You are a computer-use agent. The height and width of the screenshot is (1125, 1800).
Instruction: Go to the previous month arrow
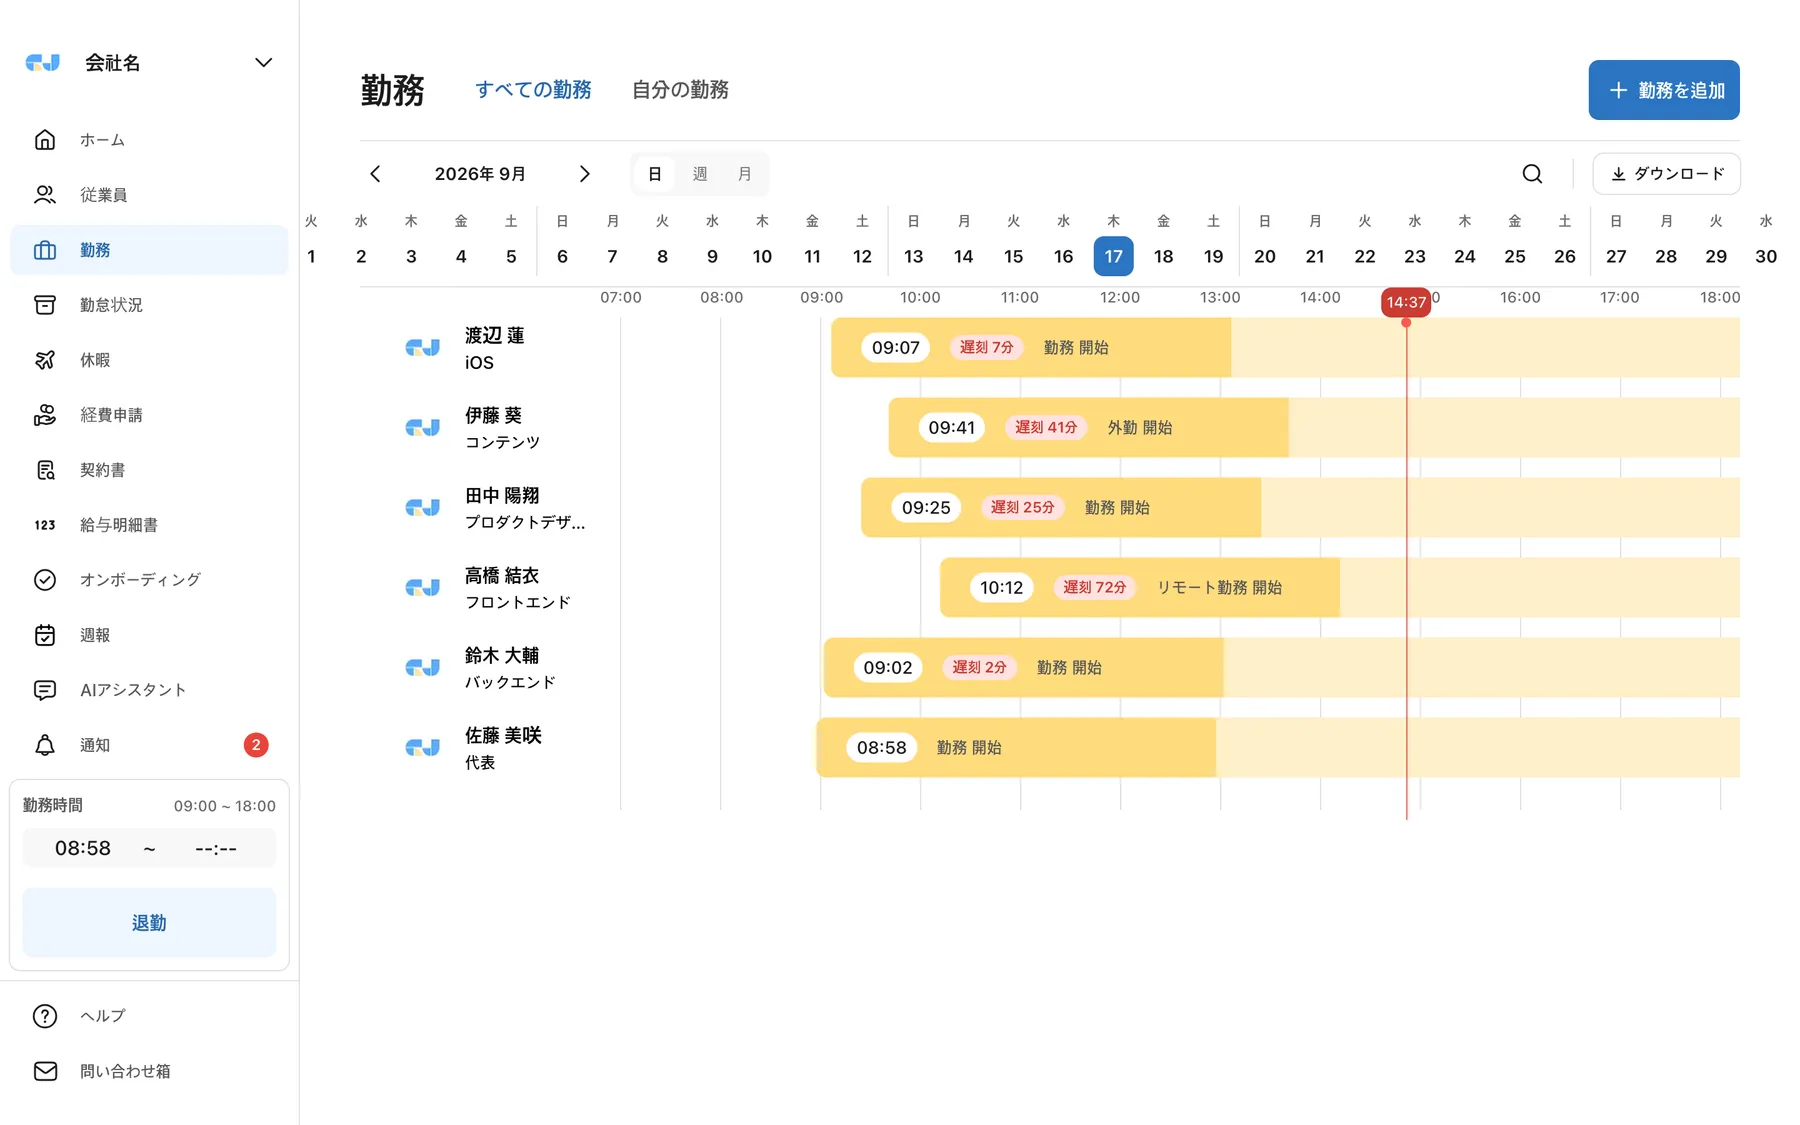pos(375,174)
